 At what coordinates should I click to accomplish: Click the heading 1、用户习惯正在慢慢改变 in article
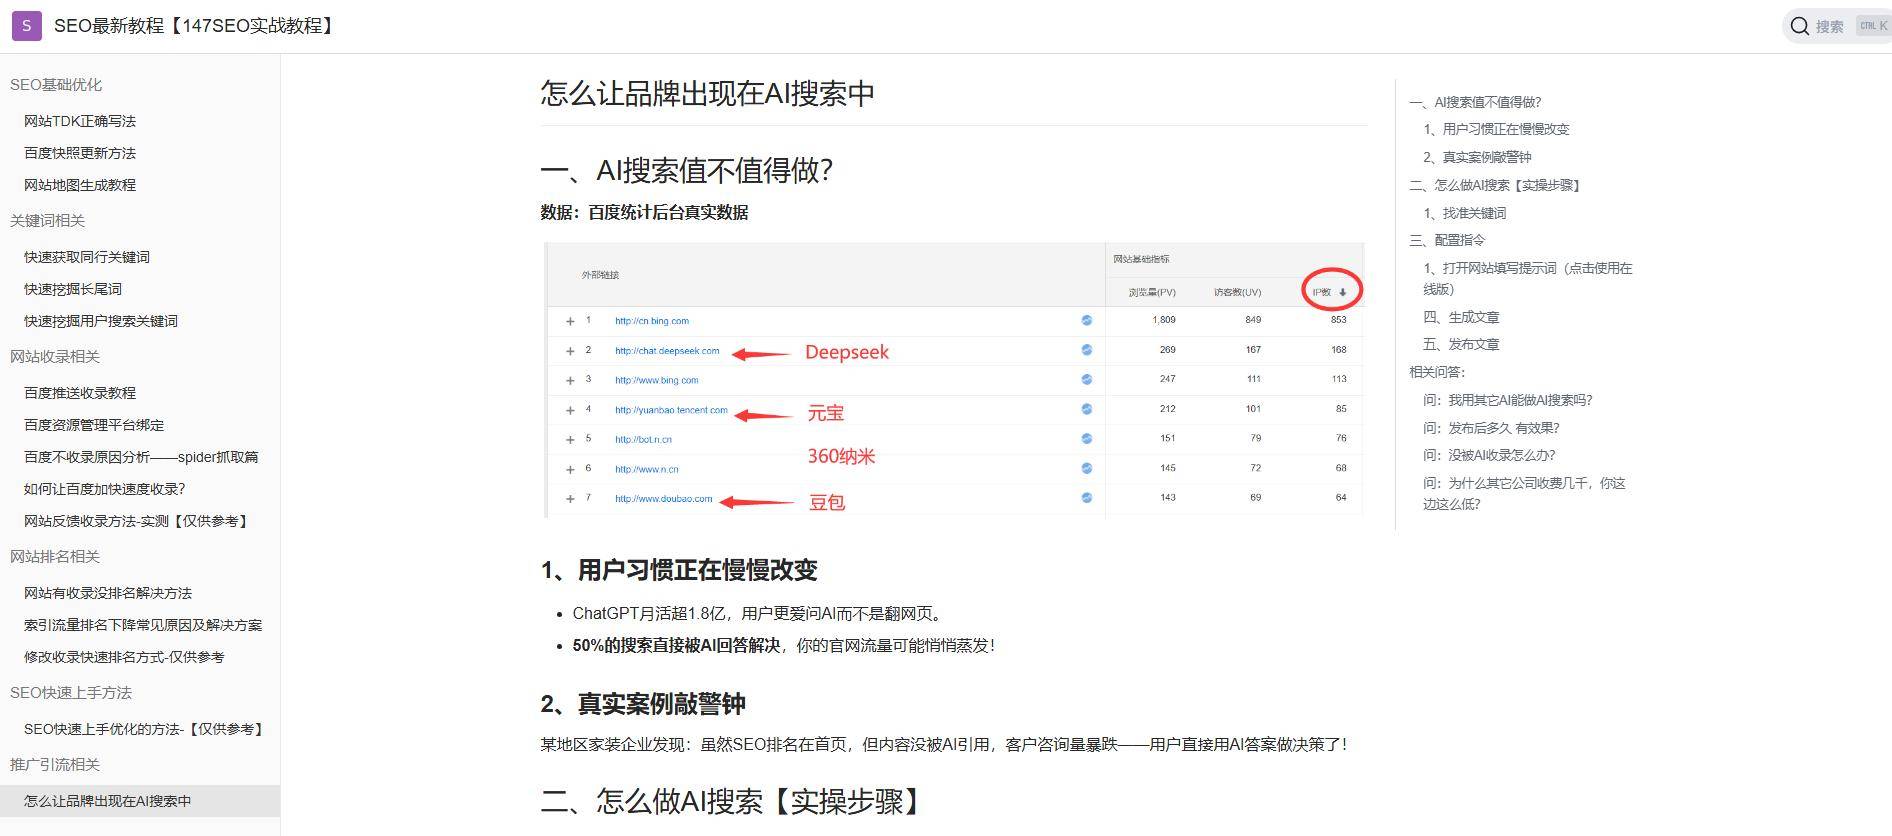click(x=679, y=570)
